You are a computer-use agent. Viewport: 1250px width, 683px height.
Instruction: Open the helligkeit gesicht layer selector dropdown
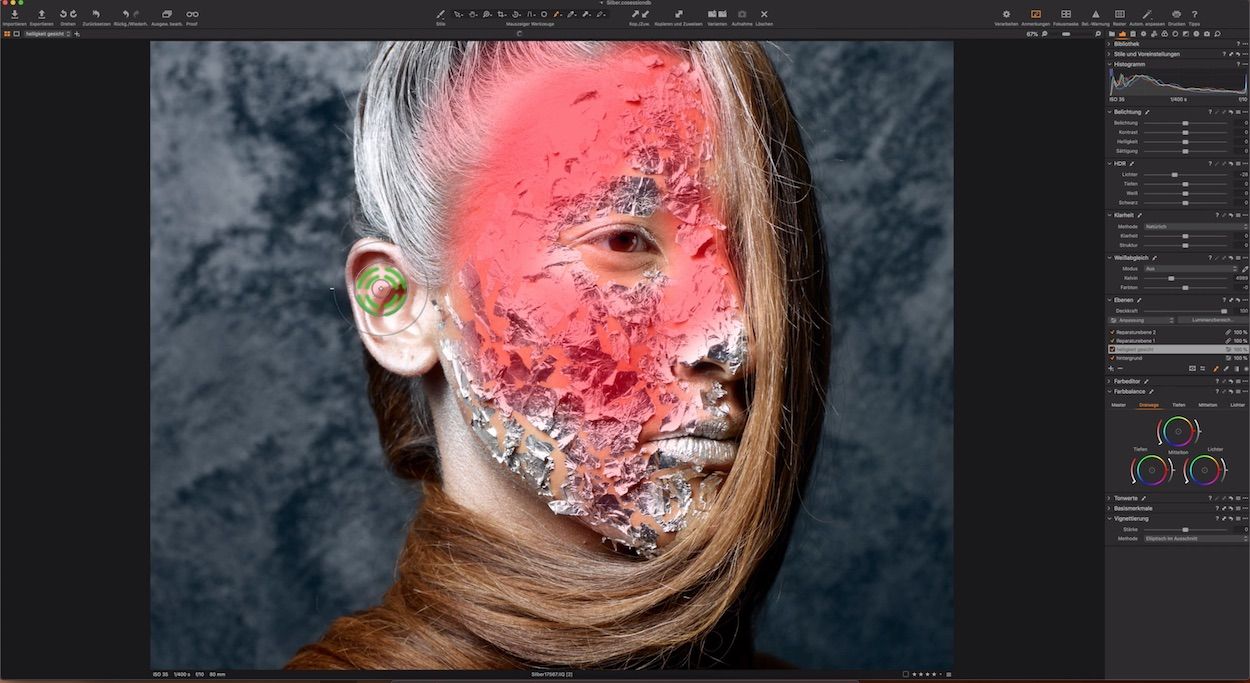48,34
